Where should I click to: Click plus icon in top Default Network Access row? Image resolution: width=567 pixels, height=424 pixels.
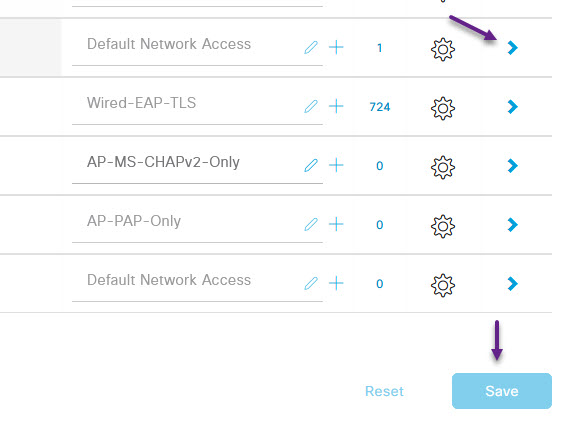click(x=336, y=47)
